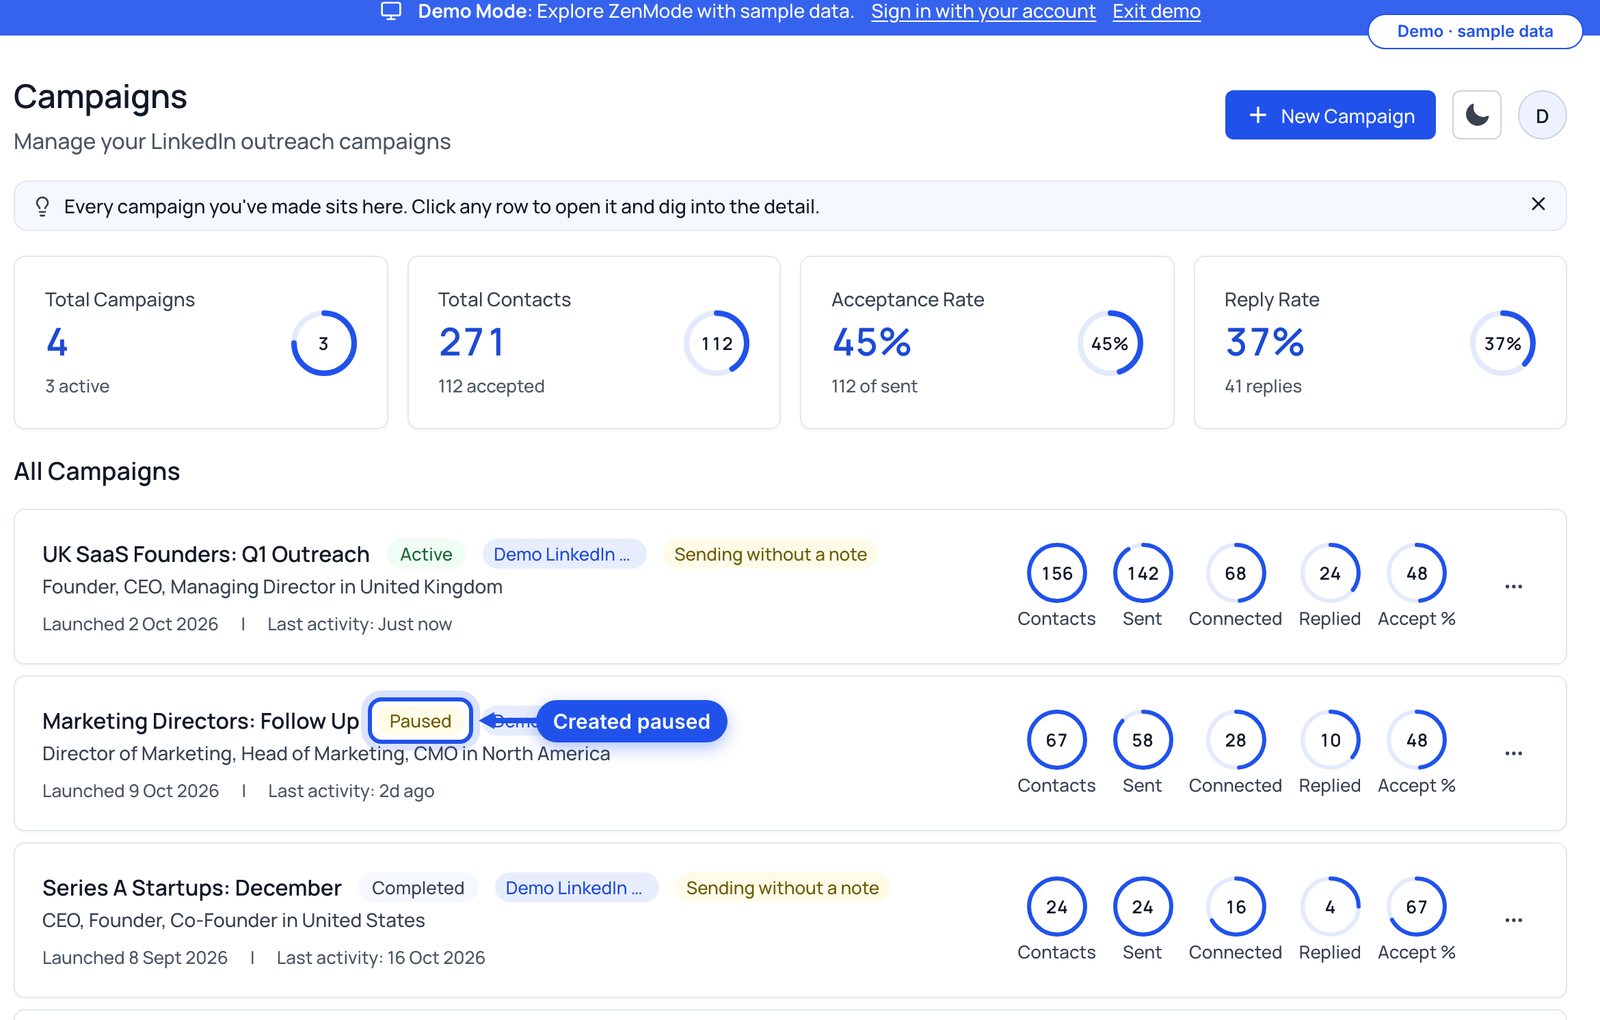
Task: Click the Acceptance Rate 45% ring
Action: pos(1110,343)
